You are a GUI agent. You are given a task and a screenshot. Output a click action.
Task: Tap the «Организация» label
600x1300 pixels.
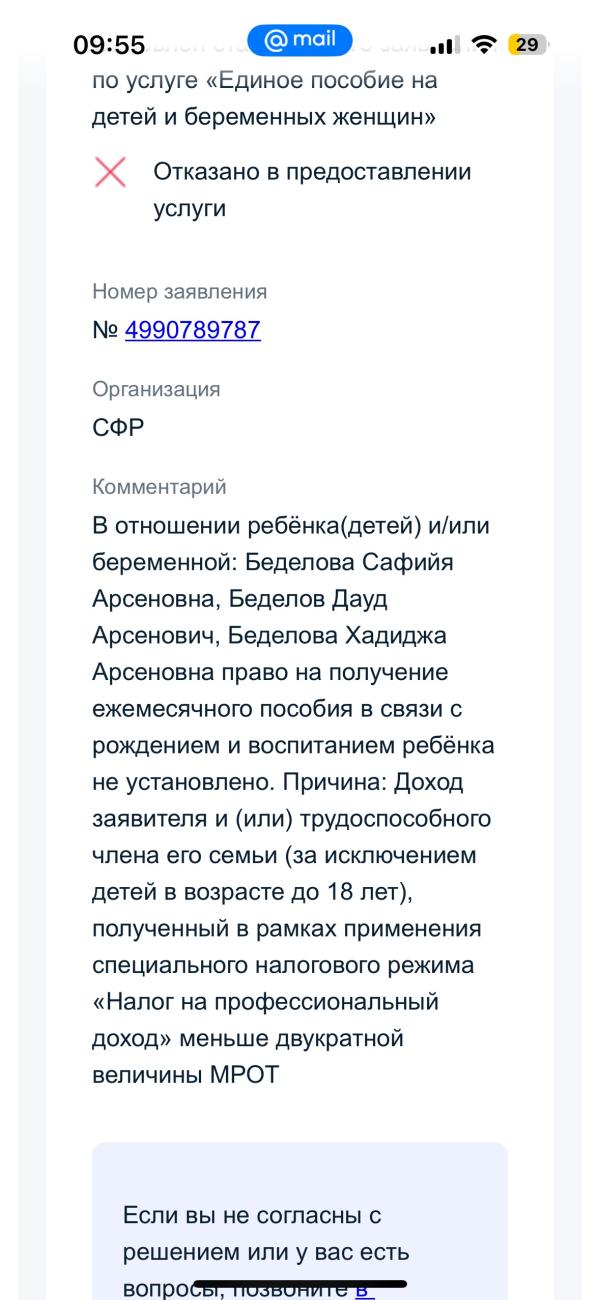click(156, 389)
